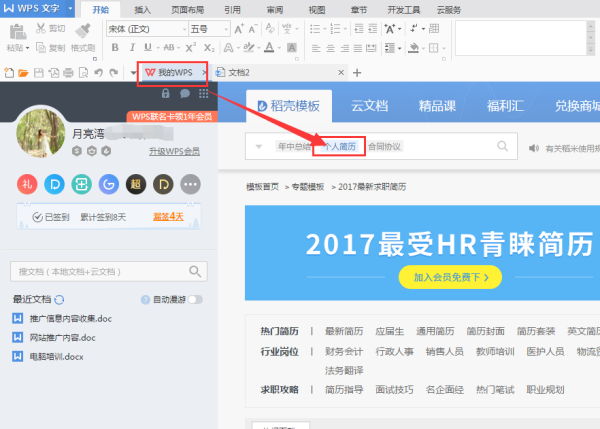The height and width of the screenshot is (429, 600).
Task: Click the Increase font size icon
Action: click(239, 29)
